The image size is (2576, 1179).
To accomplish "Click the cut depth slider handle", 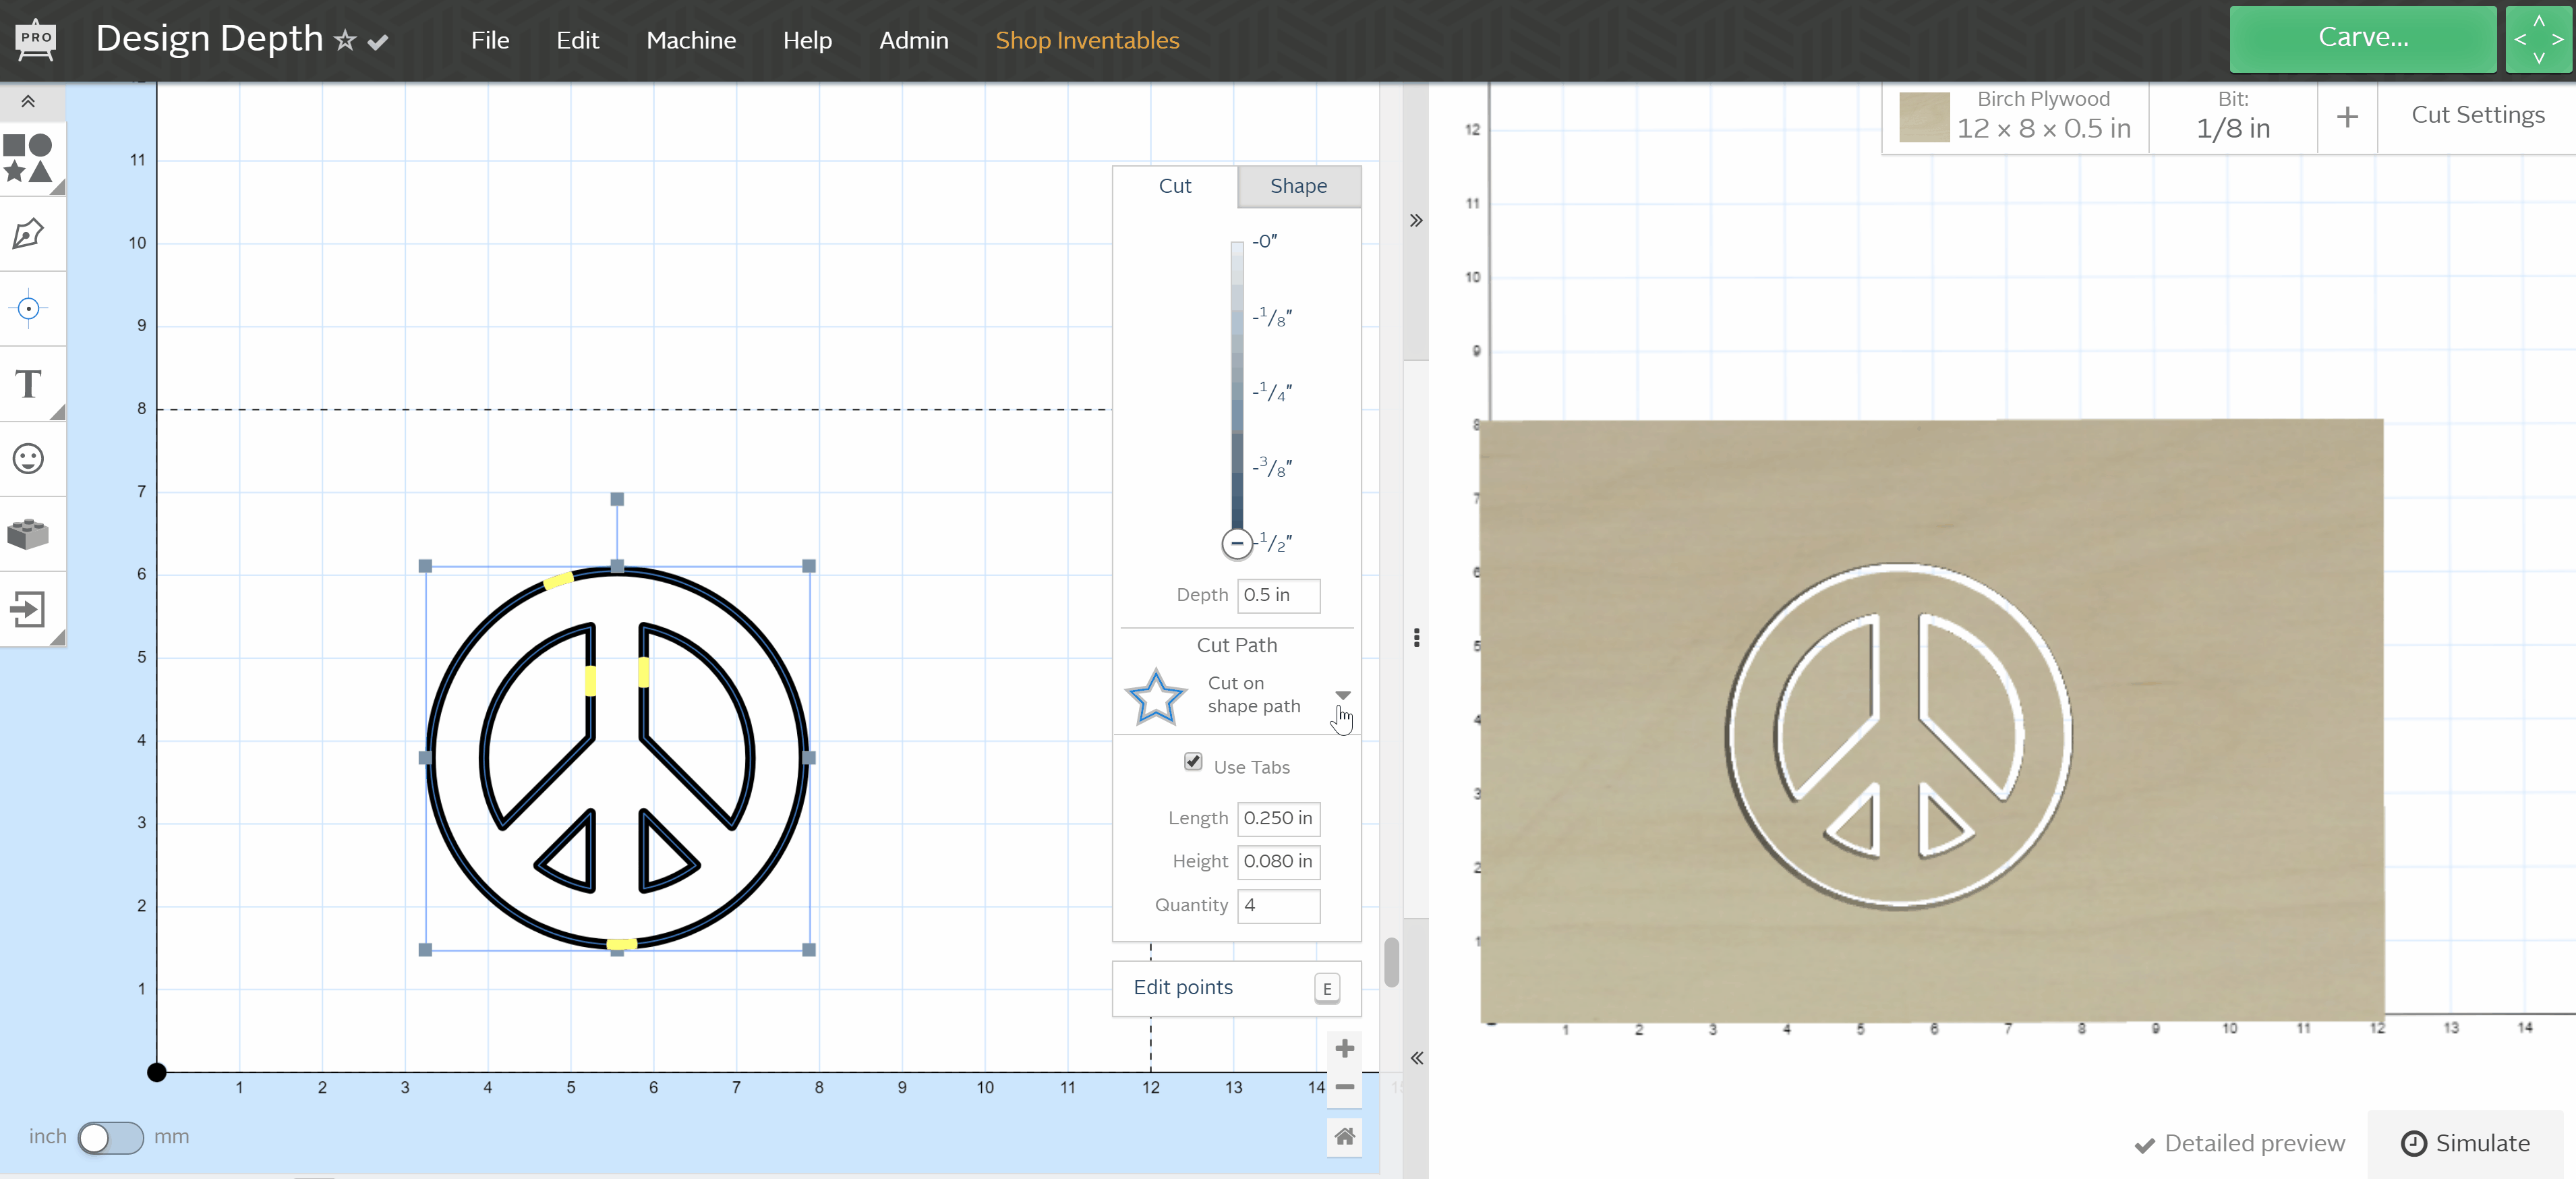I will [1237, 543].
